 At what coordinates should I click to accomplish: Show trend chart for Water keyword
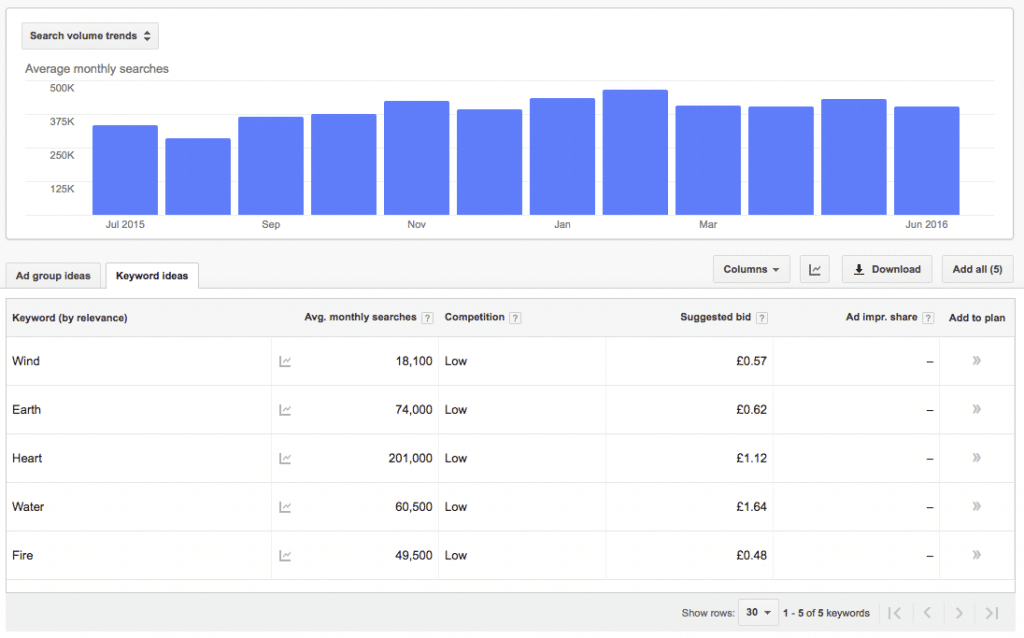coord(285,507)
